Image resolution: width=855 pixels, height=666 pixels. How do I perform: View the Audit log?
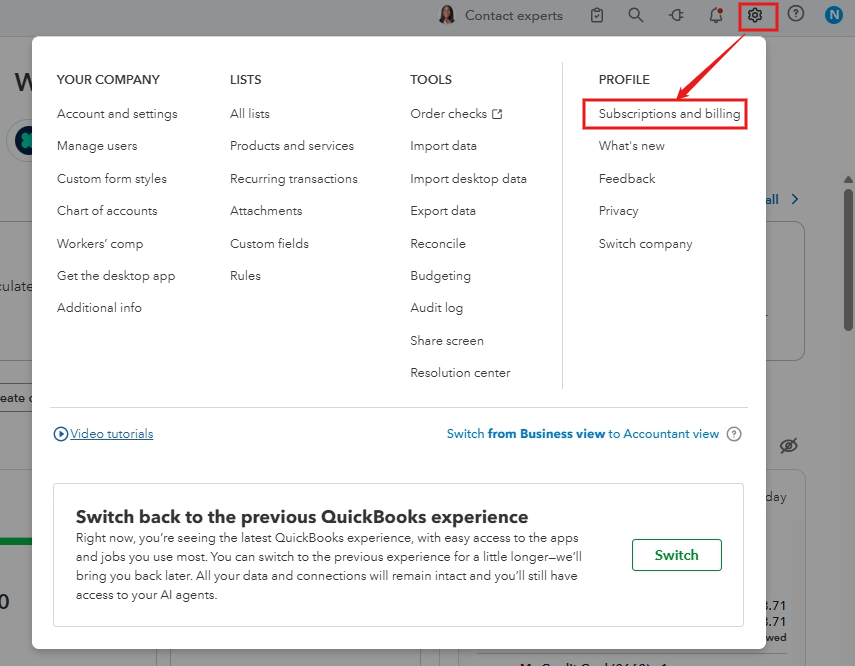pos(437,308)
